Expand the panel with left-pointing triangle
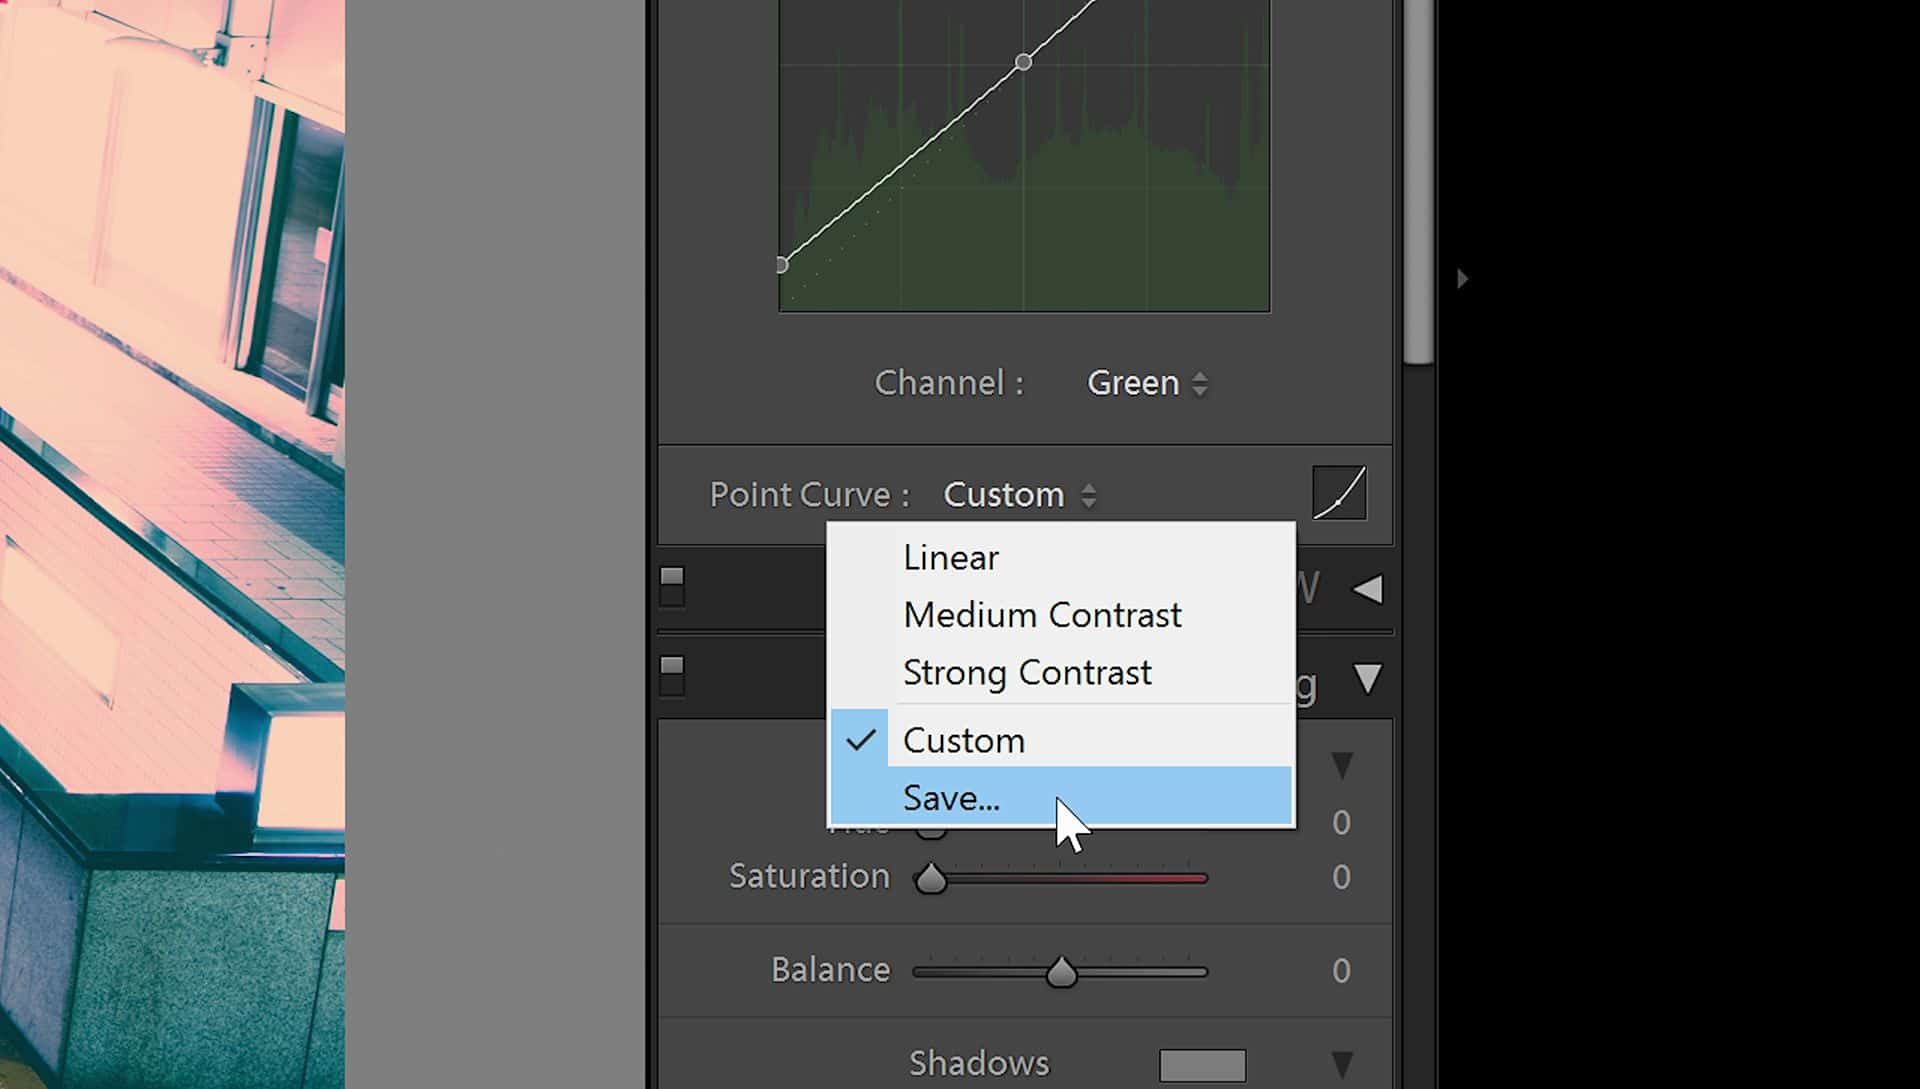This screenshot has width=1920, height=1089. click(1367, 589)
